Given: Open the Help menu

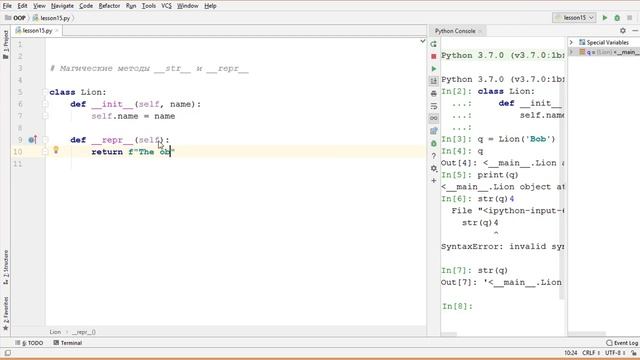Looking at the screenshot, I should coord(210,6).
